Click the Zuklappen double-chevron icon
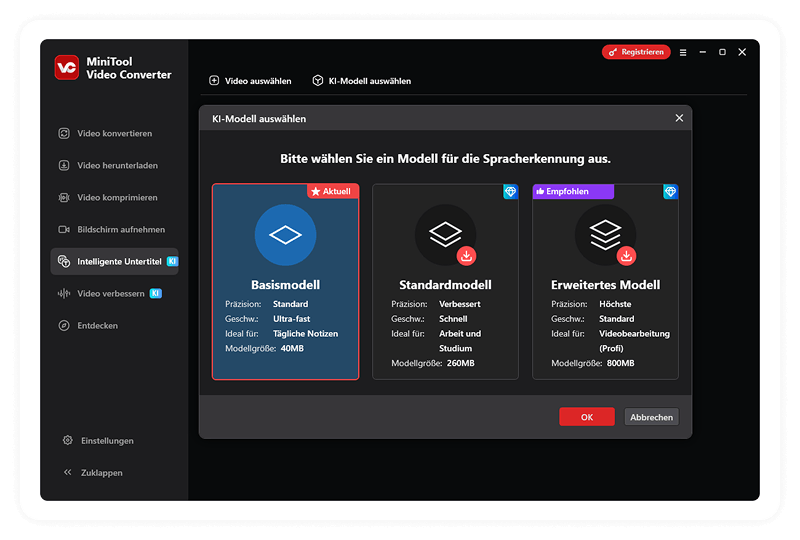The image size is (800, 540). tap(67, 472)
